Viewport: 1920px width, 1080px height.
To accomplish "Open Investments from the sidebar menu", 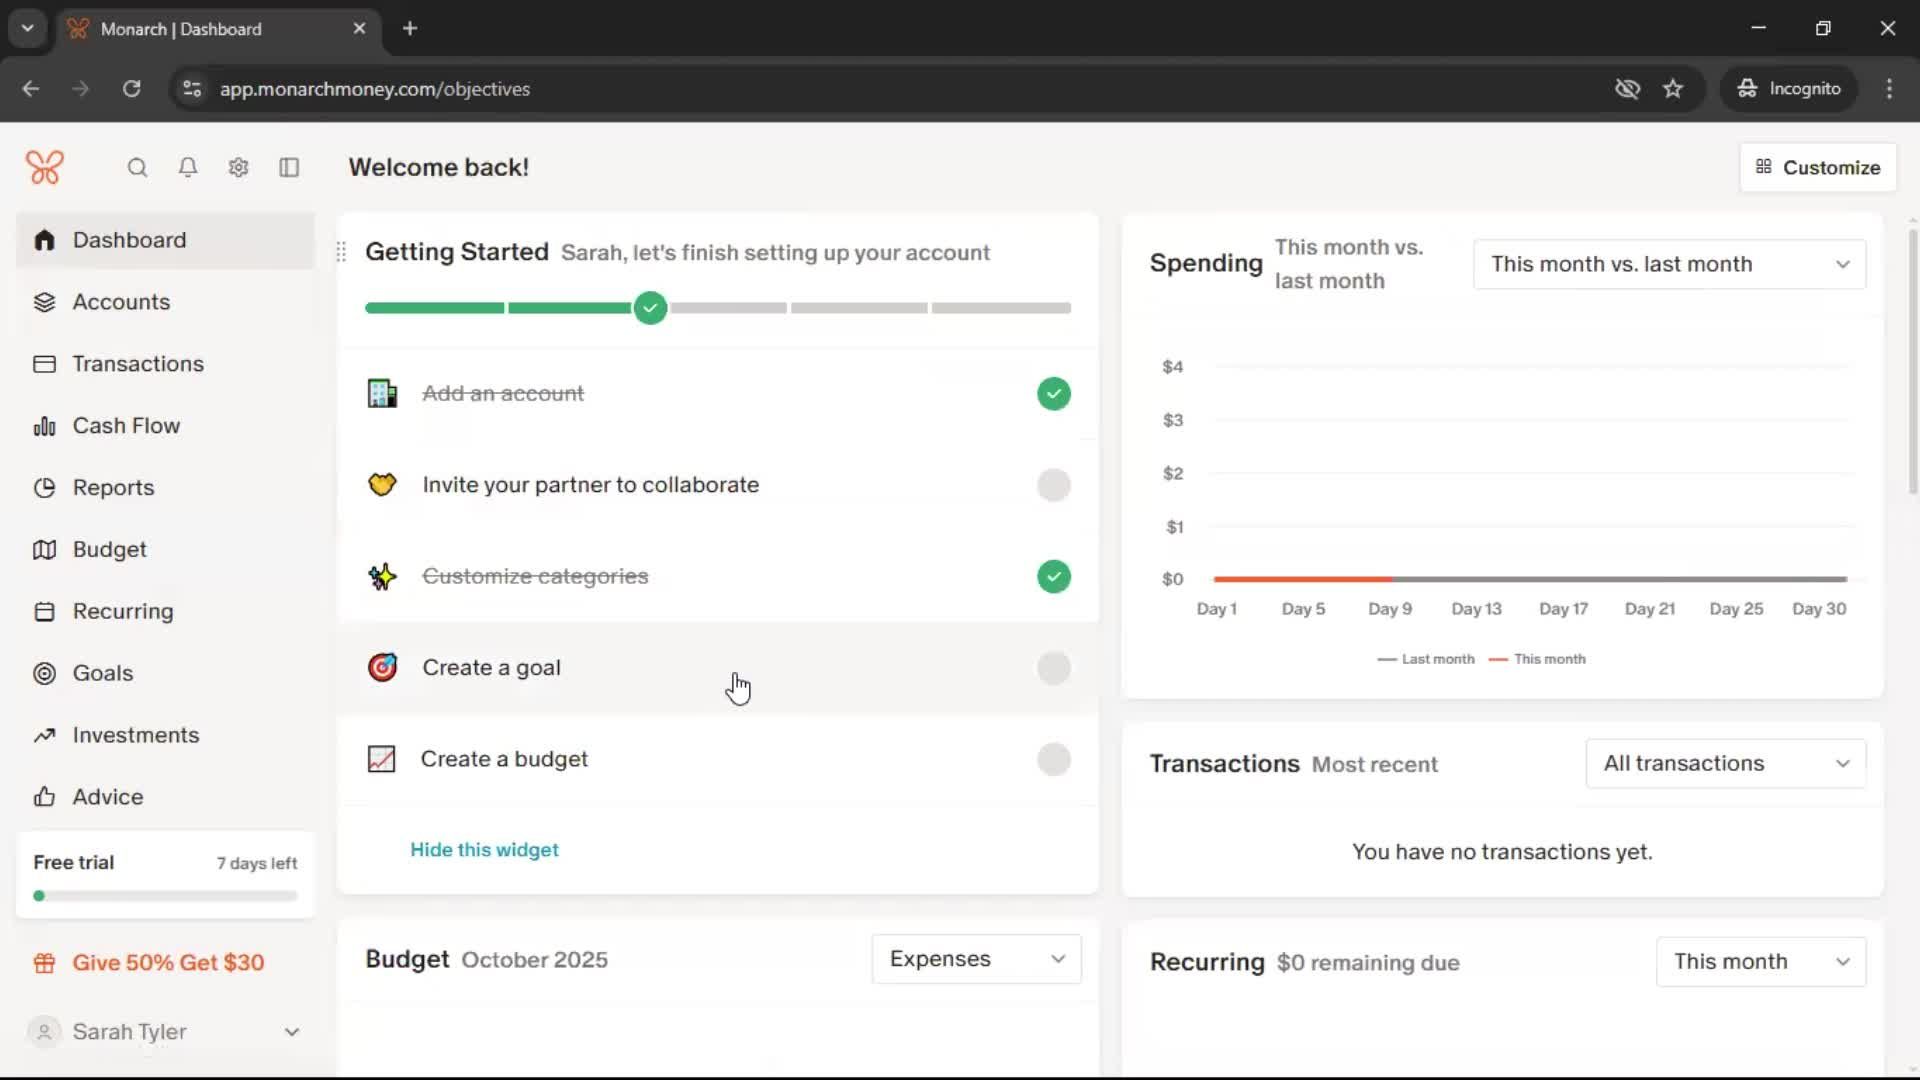I will pos(136,735).
